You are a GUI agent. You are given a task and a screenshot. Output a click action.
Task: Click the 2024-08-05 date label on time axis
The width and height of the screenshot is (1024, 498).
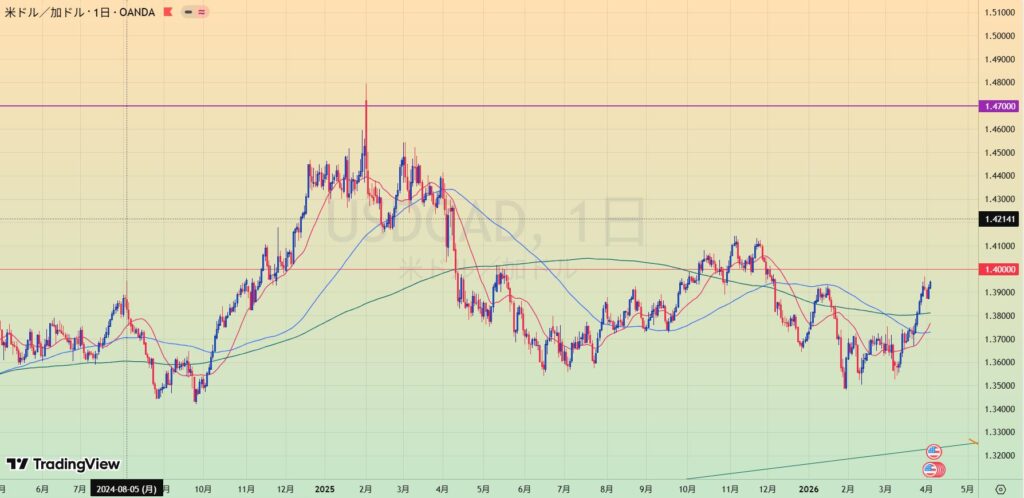click(126, 490)
